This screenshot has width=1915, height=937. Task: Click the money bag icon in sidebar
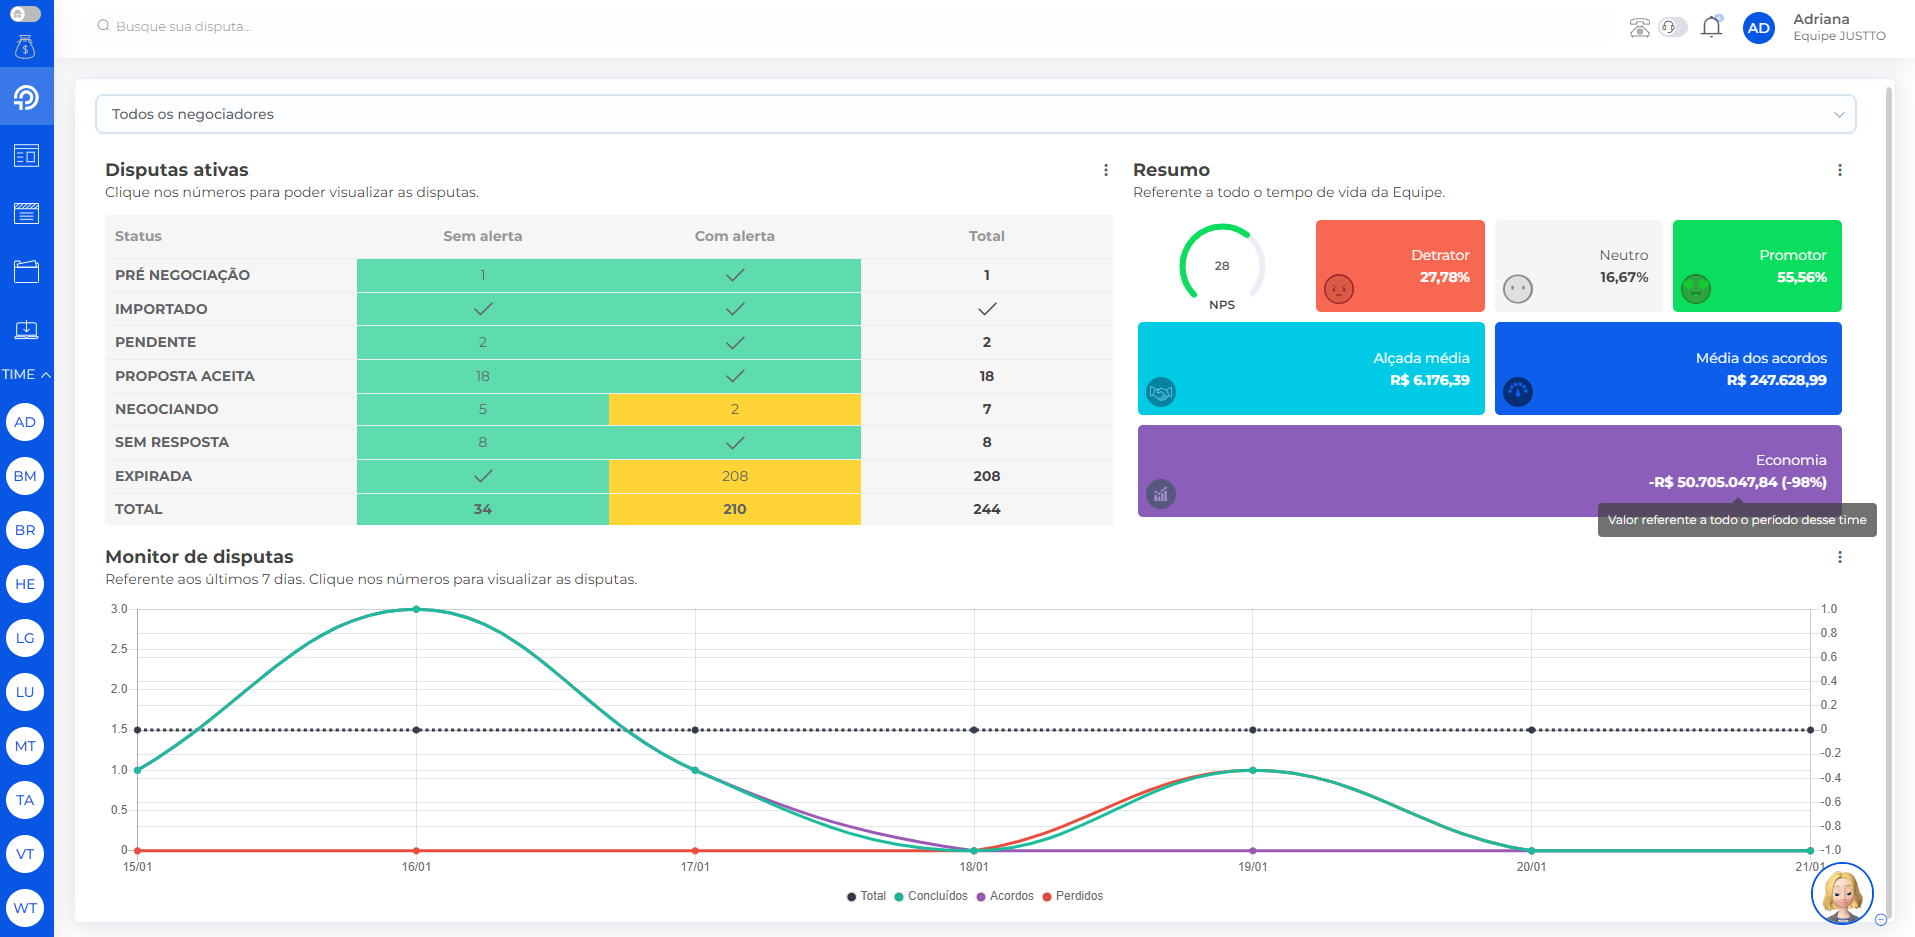tap(26, 47)
